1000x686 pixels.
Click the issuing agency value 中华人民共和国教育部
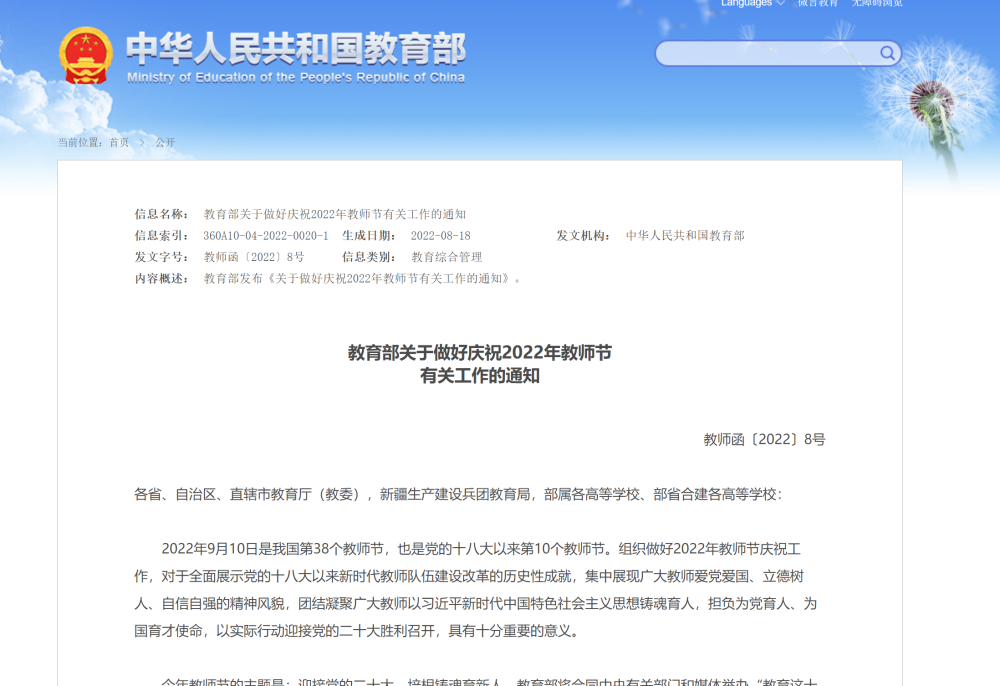click(685, 236)
